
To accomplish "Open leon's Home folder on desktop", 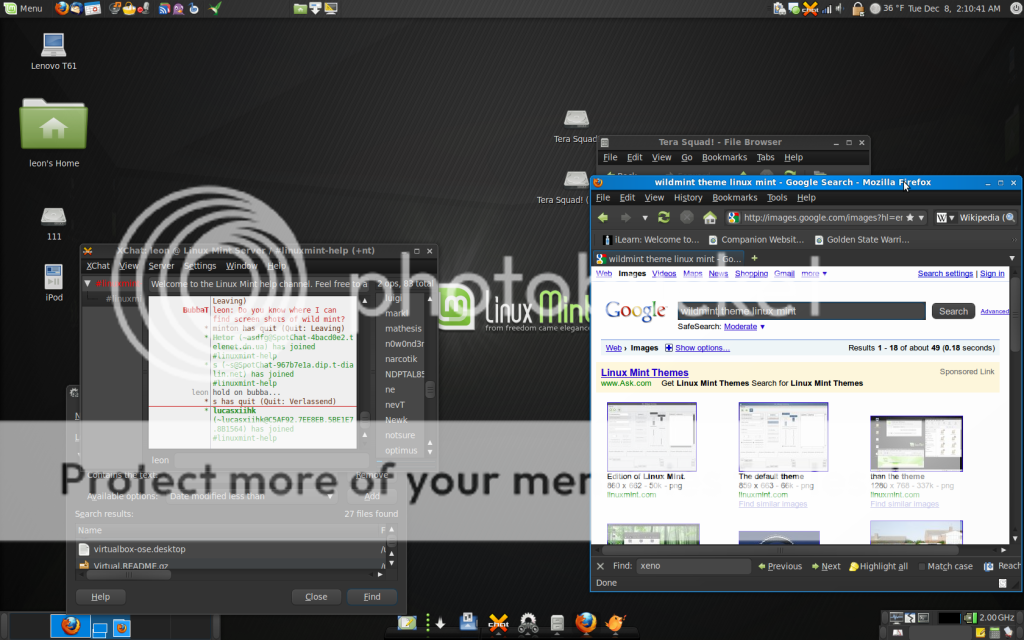I will (54, 133).
